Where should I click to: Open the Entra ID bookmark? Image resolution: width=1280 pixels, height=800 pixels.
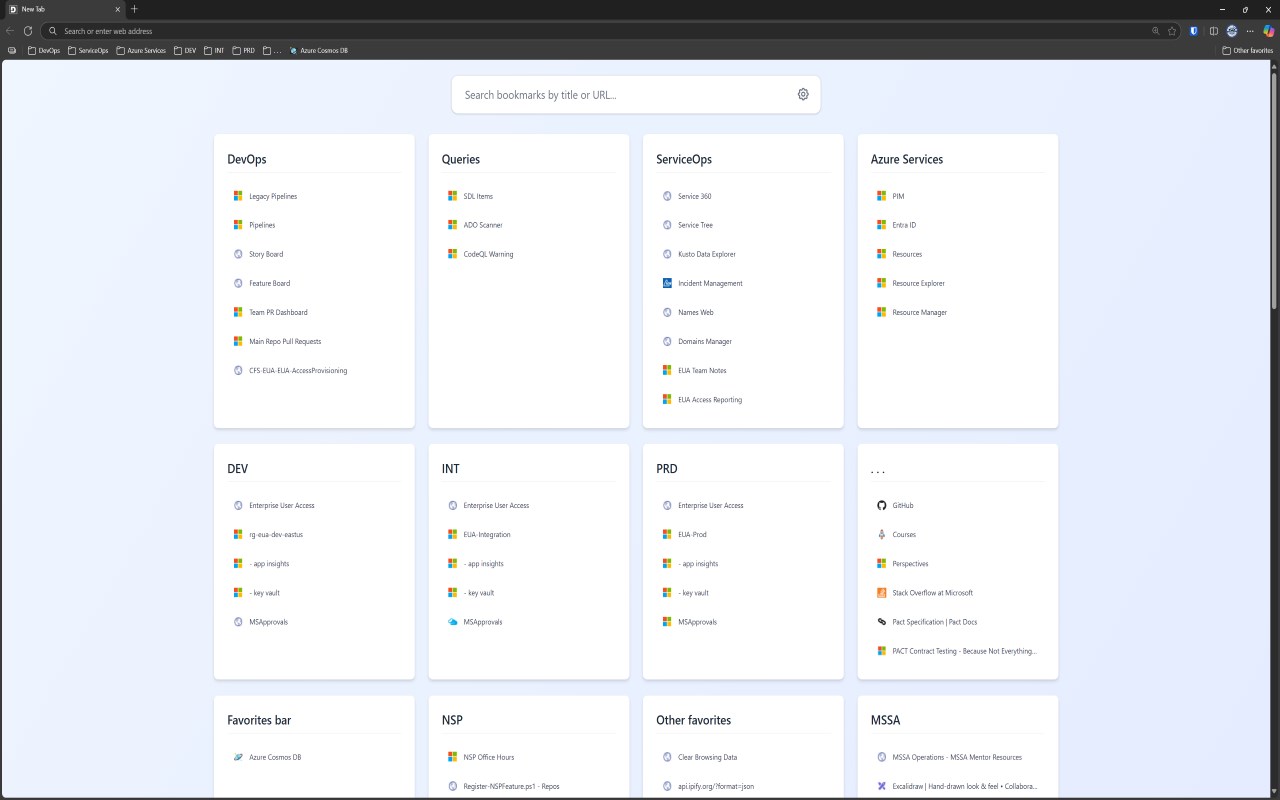904,225
